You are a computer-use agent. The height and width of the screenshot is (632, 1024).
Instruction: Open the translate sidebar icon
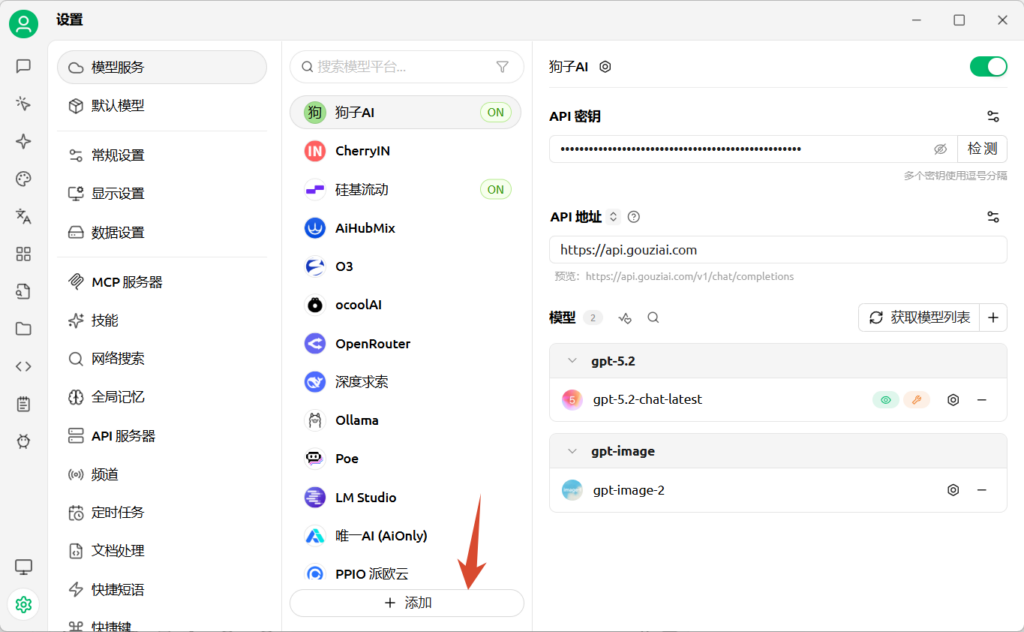click(24, 216)
